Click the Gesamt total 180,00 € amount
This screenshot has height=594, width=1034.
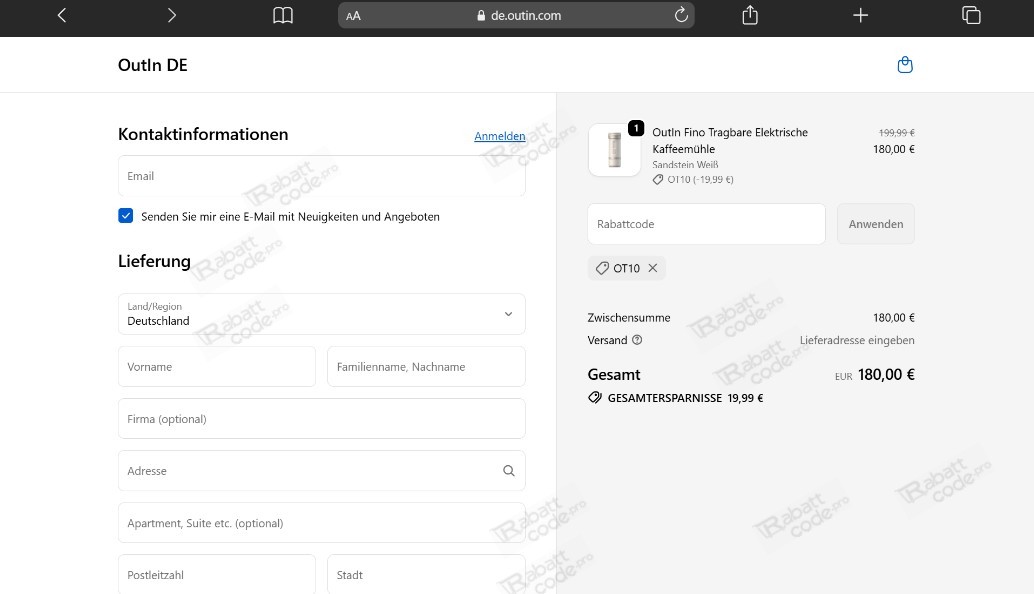886,374
